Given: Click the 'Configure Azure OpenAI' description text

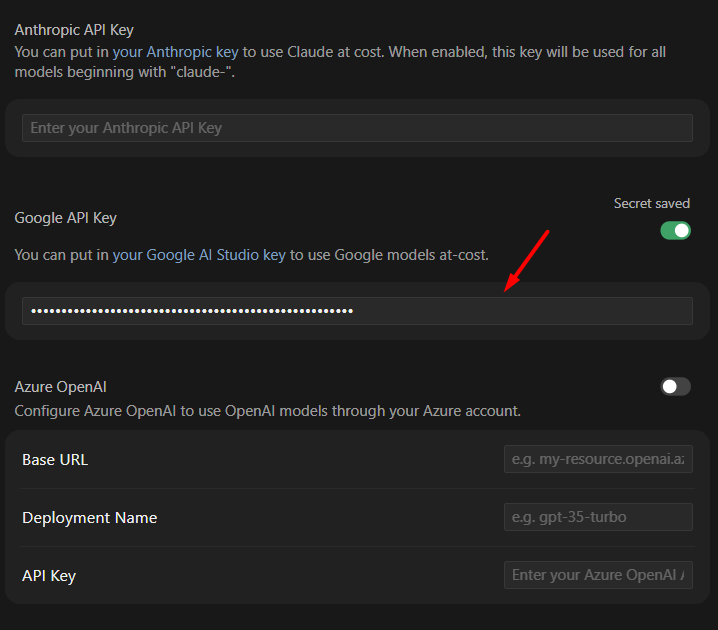Looking at the screenshot, I should [267, 411].
